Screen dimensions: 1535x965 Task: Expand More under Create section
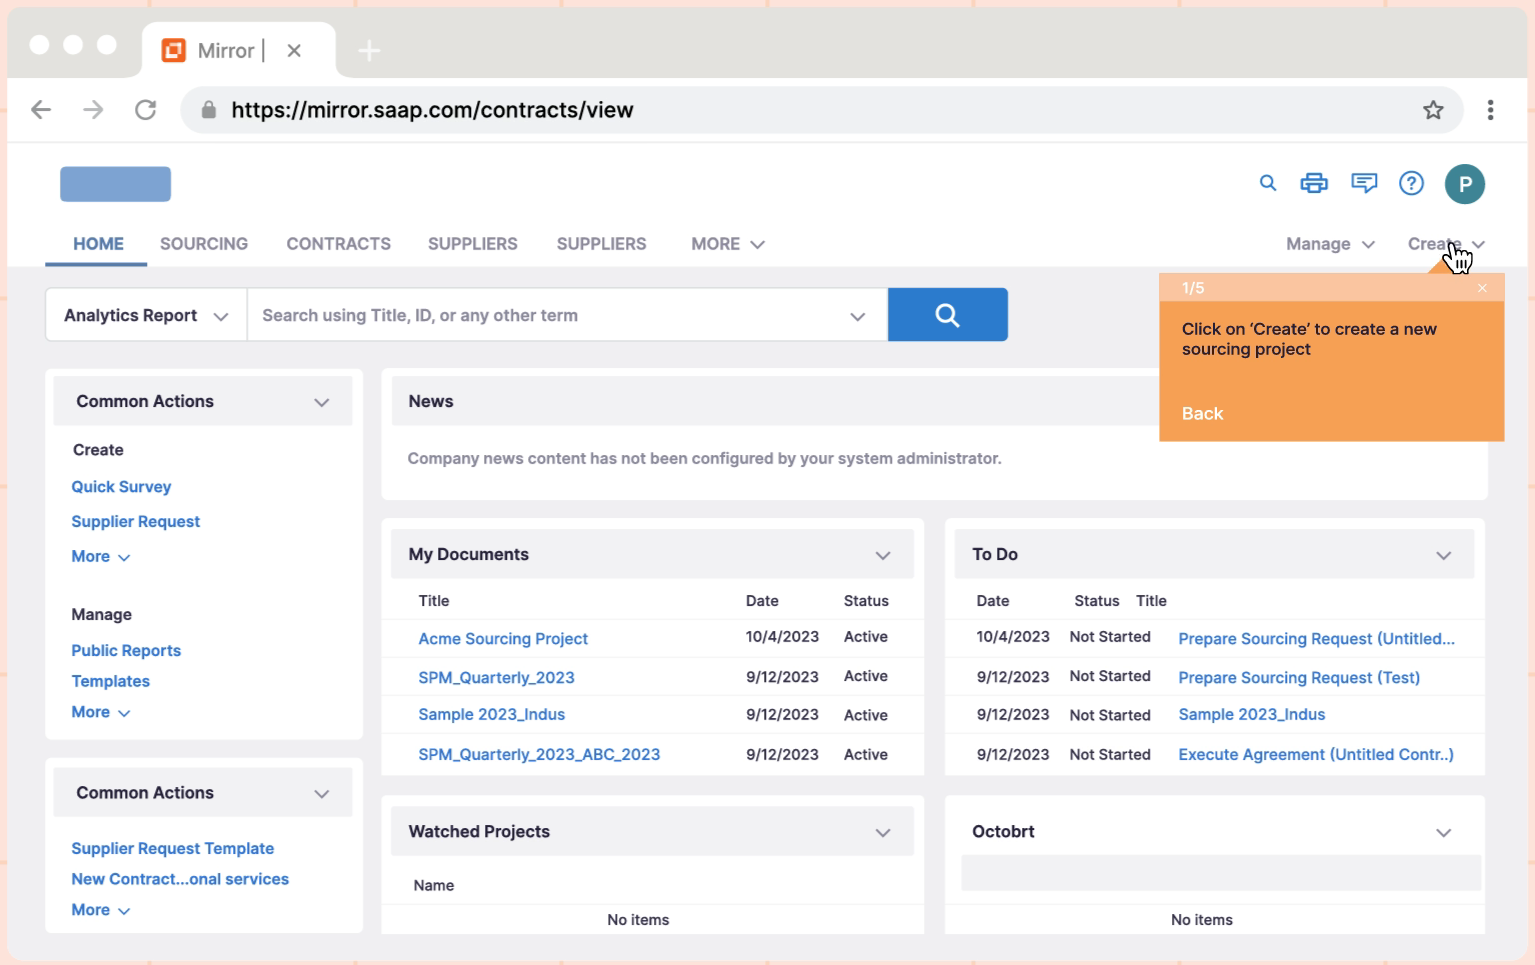(x=101, y=556)
